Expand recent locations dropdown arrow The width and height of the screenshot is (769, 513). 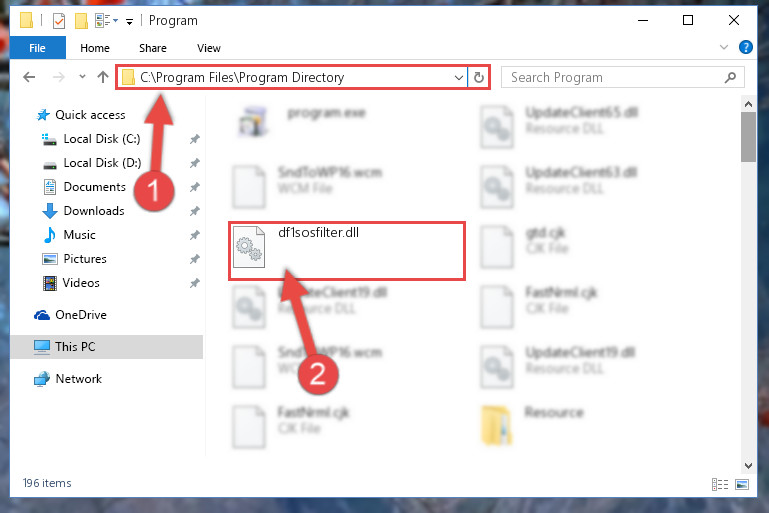82,77
